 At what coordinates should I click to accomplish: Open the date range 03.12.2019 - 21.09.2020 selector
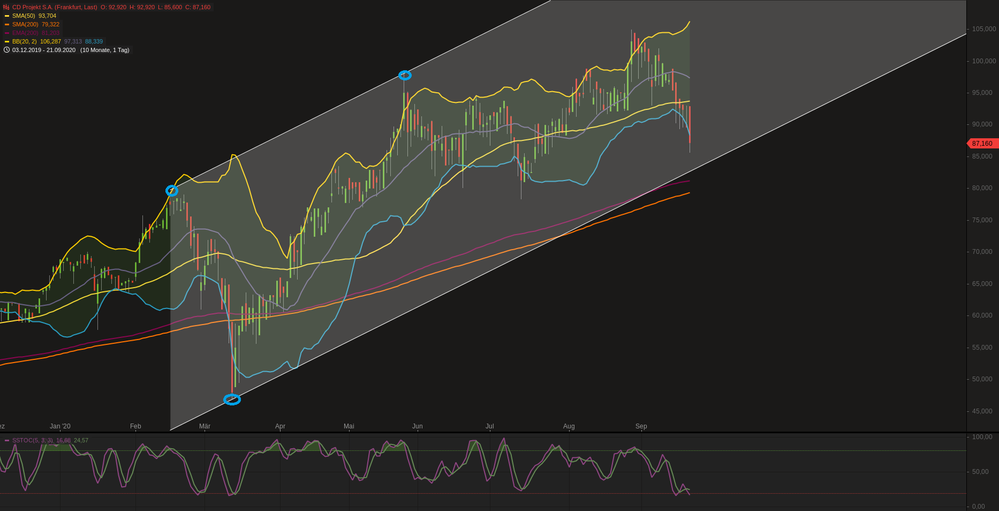click(44, 49)
